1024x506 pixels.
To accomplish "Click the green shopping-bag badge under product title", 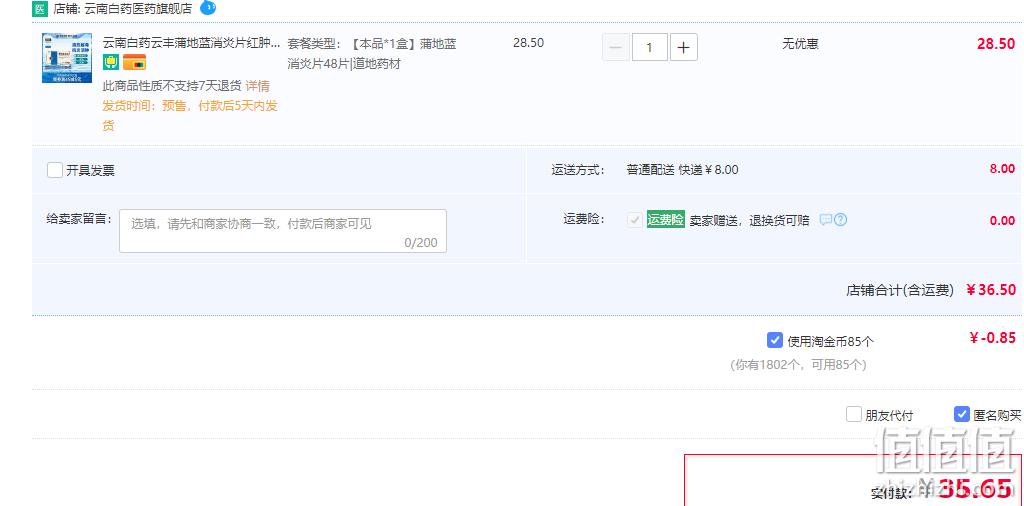I will 110,63.
